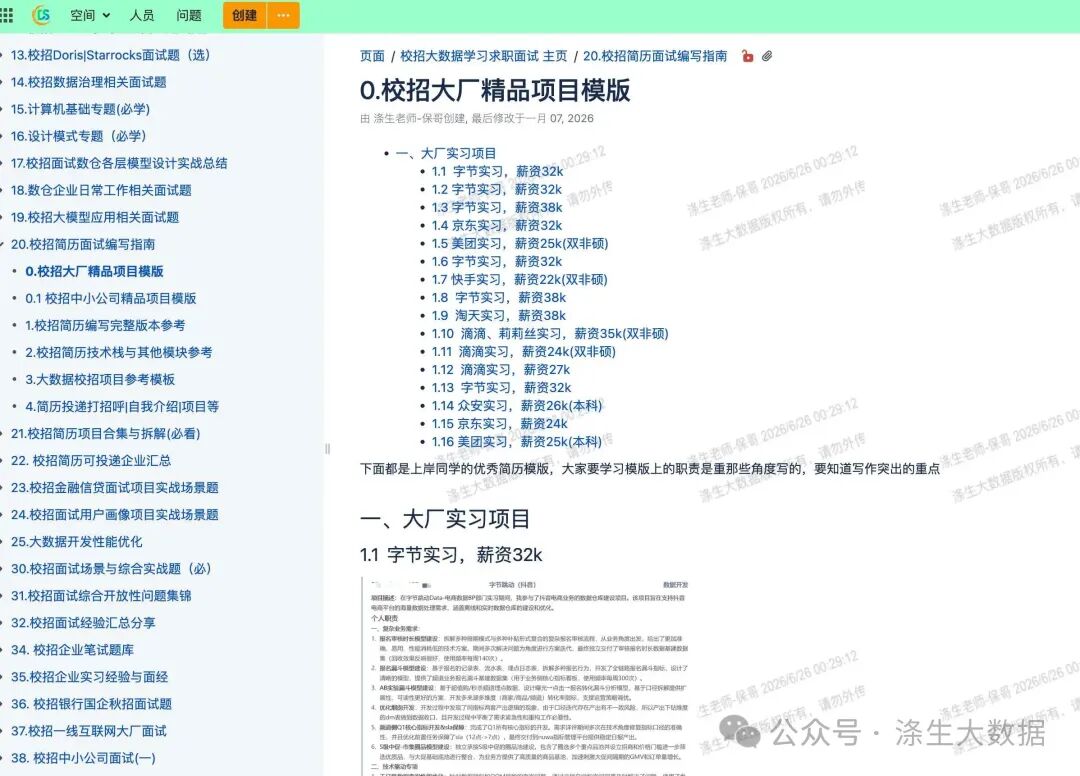Jump to 1.8 字节实习，薪资38k
1080x776 pixels.
499,297
